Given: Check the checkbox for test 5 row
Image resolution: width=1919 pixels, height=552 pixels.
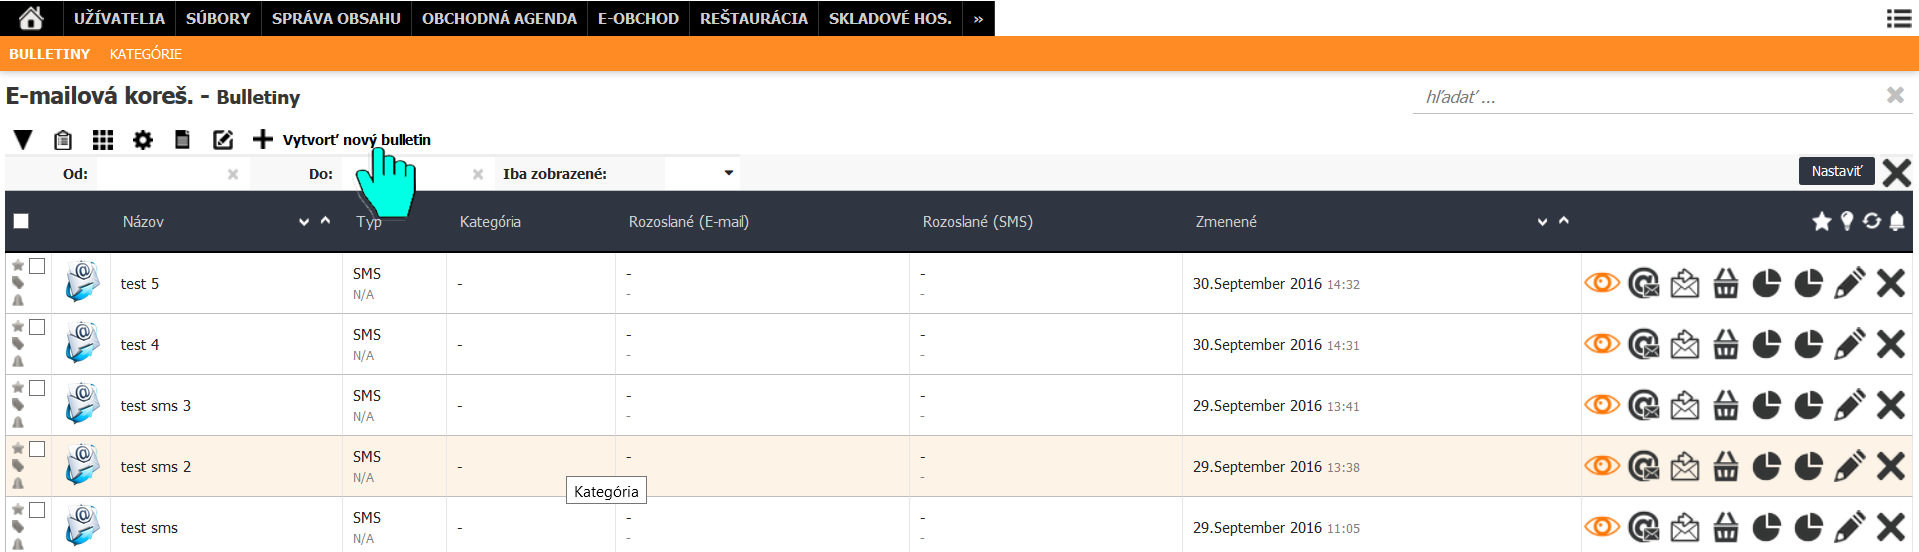Looking at the screenshot, I should (x=37, y=266).
